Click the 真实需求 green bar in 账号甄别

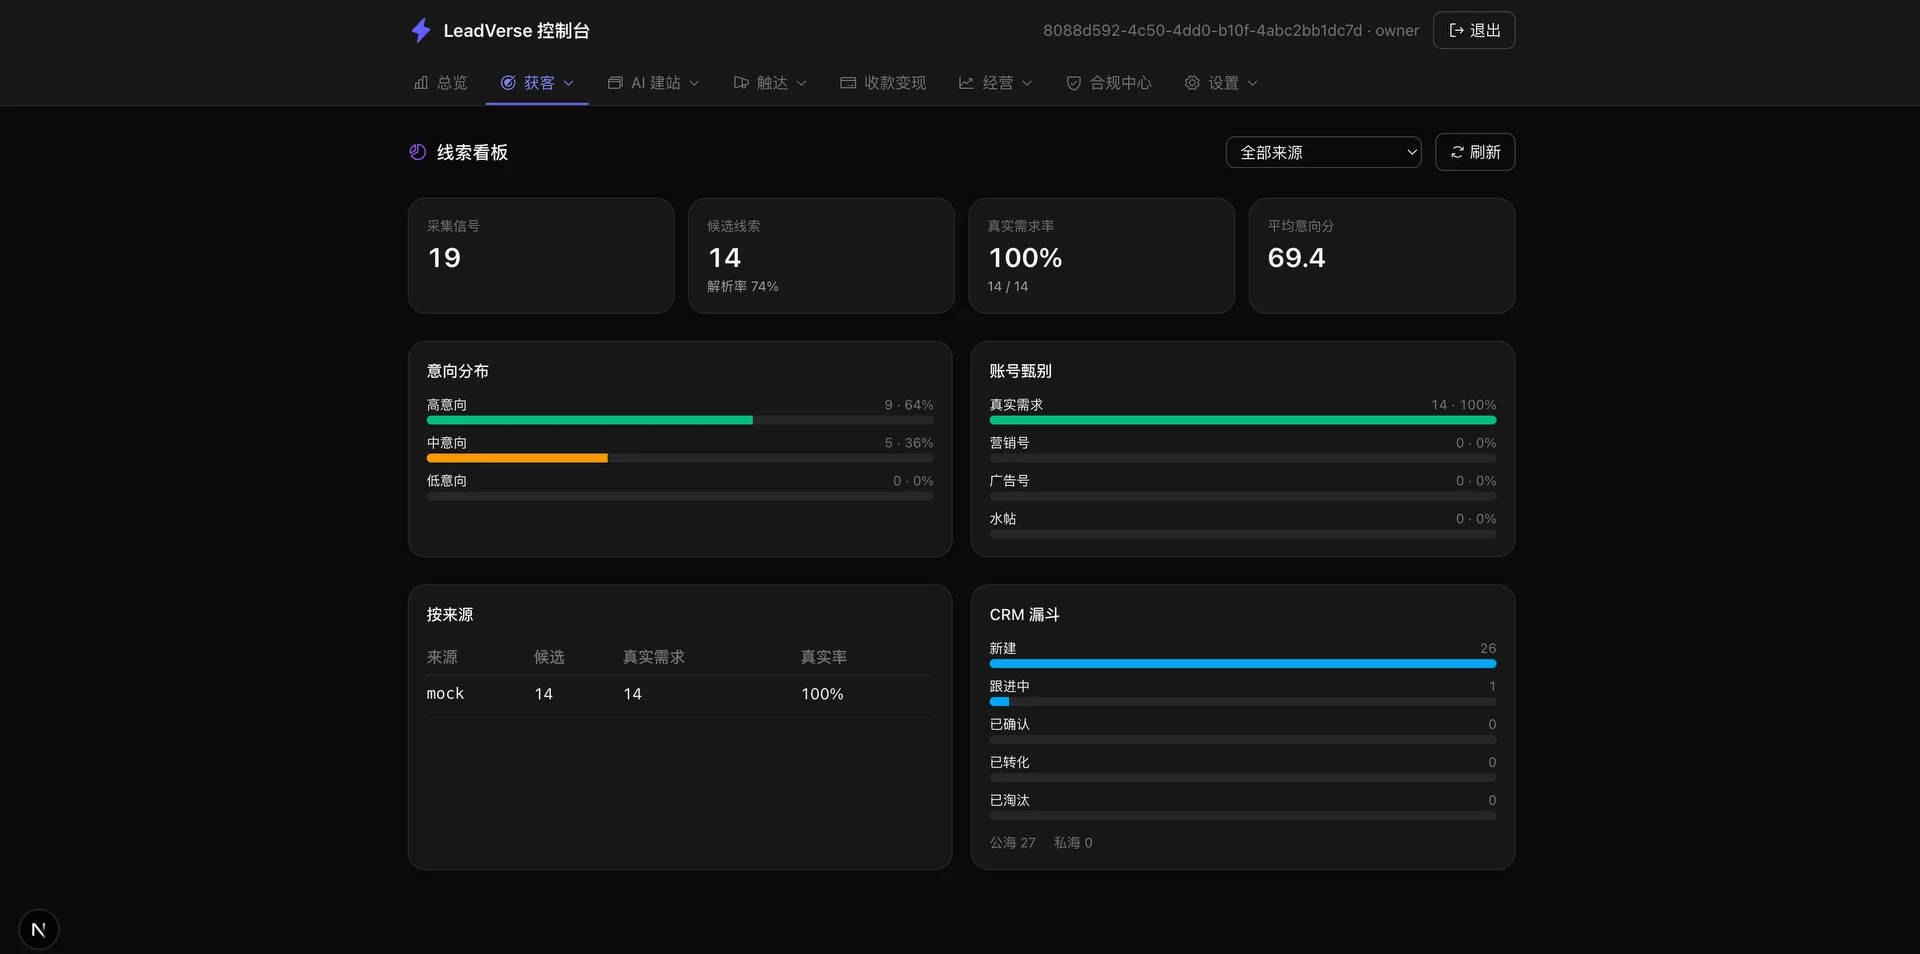point(1243,420)
